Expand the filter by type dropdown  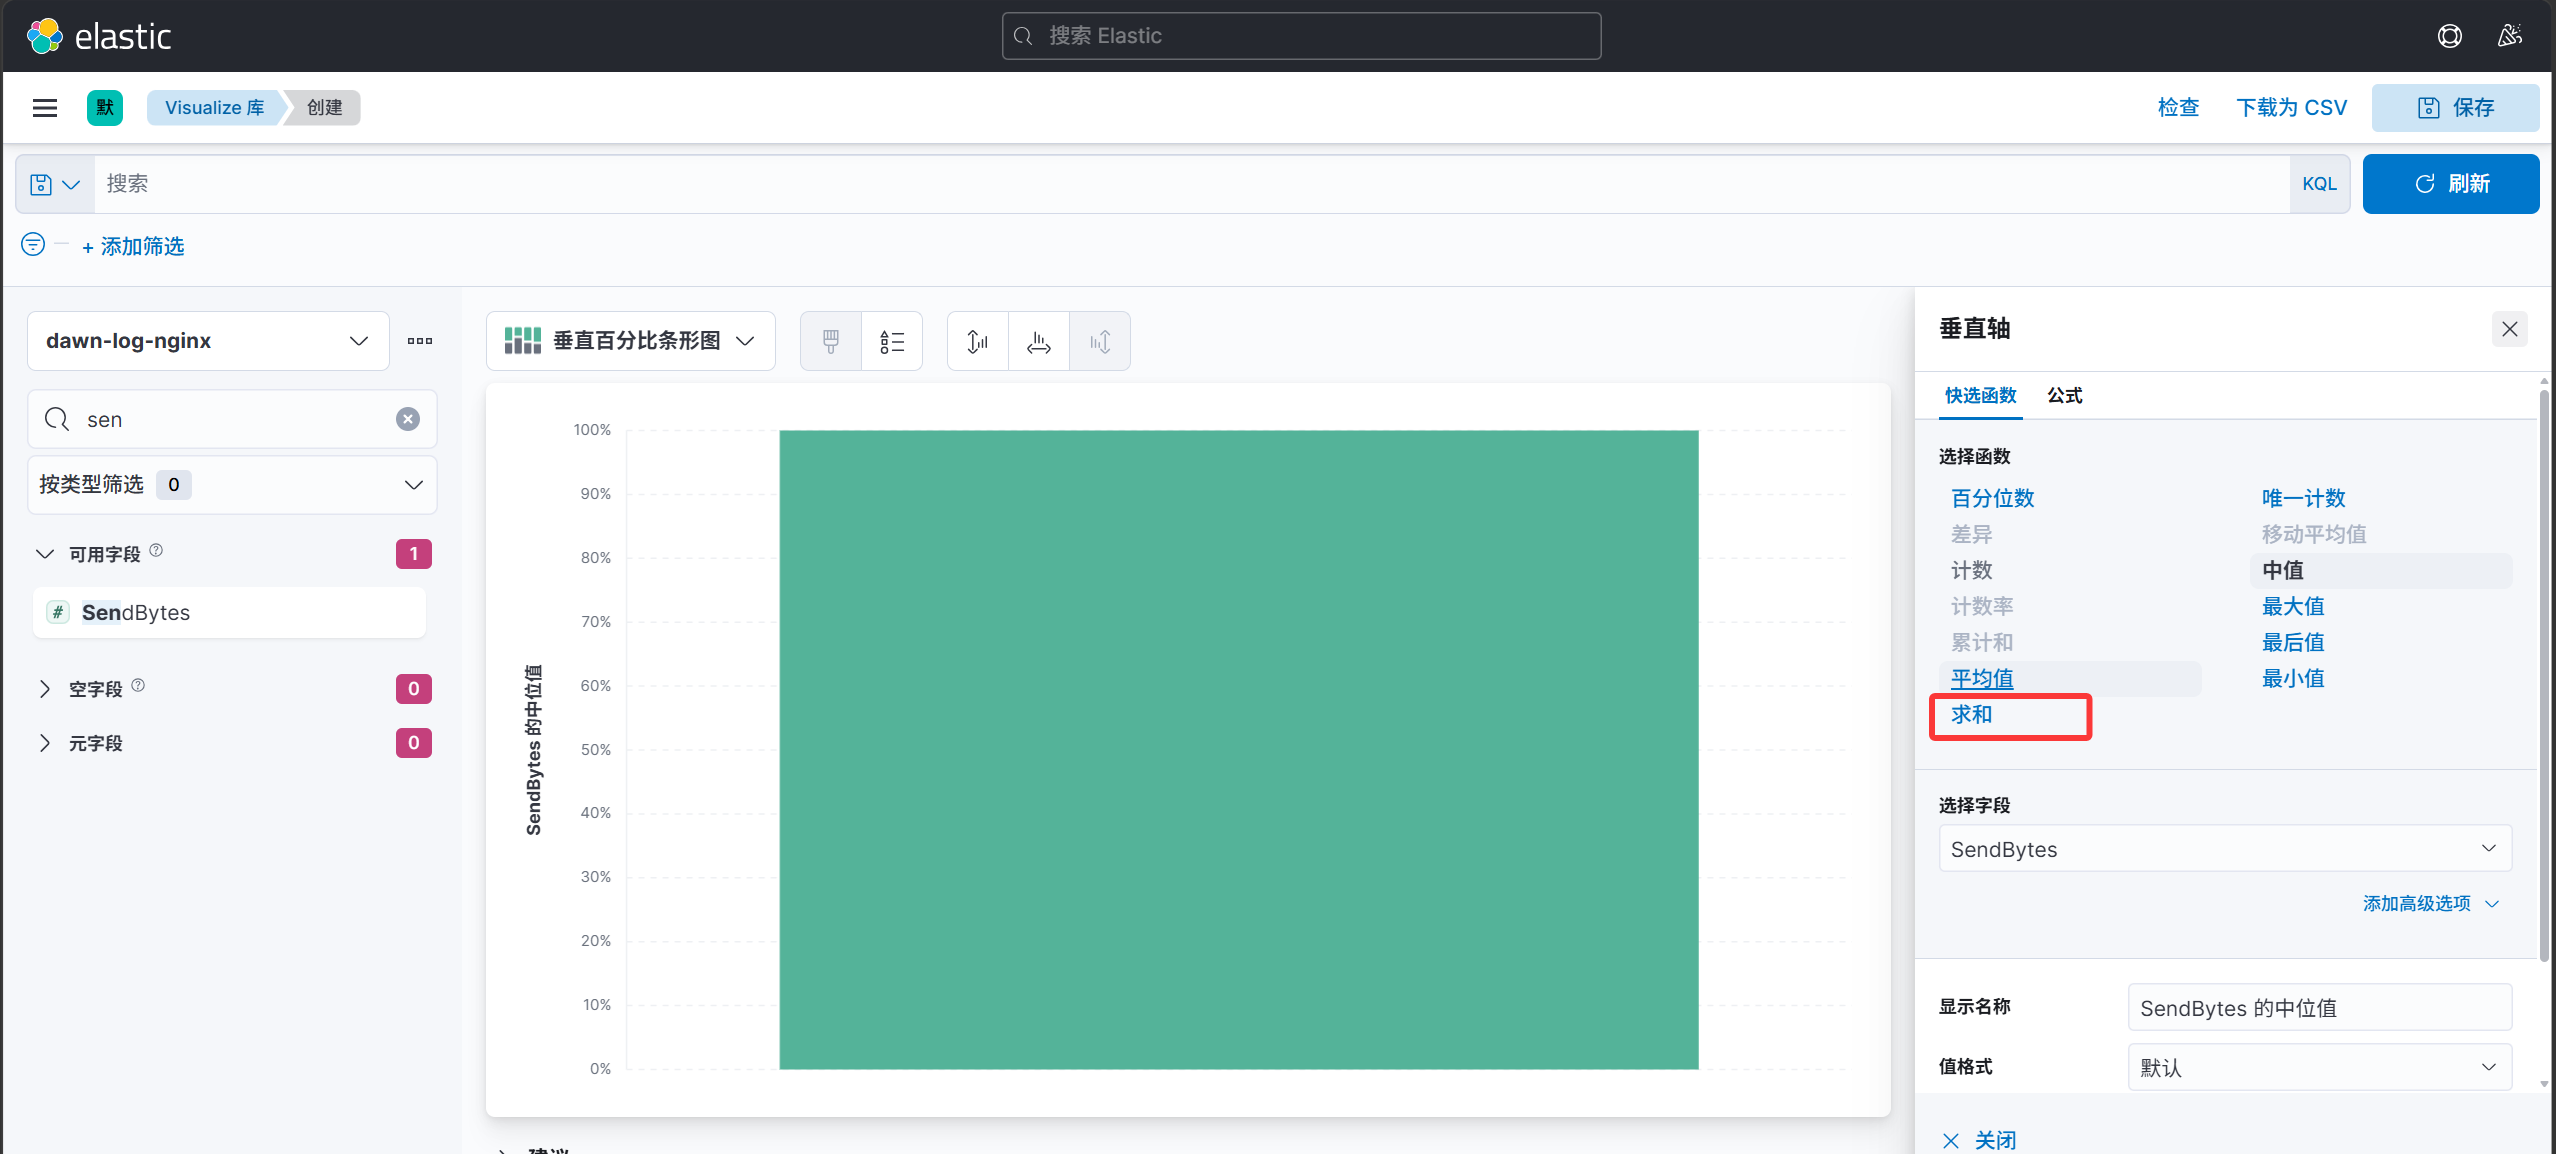tap(232, 485)
